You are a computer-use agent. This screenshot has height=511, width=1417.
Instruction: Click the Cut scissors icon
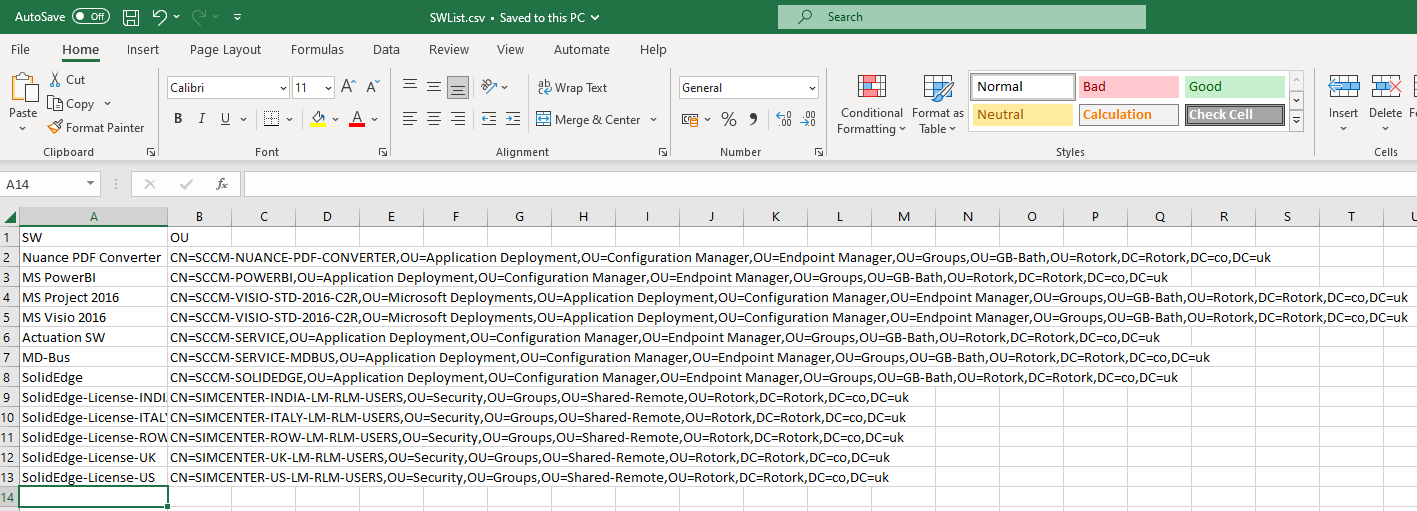[55, 79]
